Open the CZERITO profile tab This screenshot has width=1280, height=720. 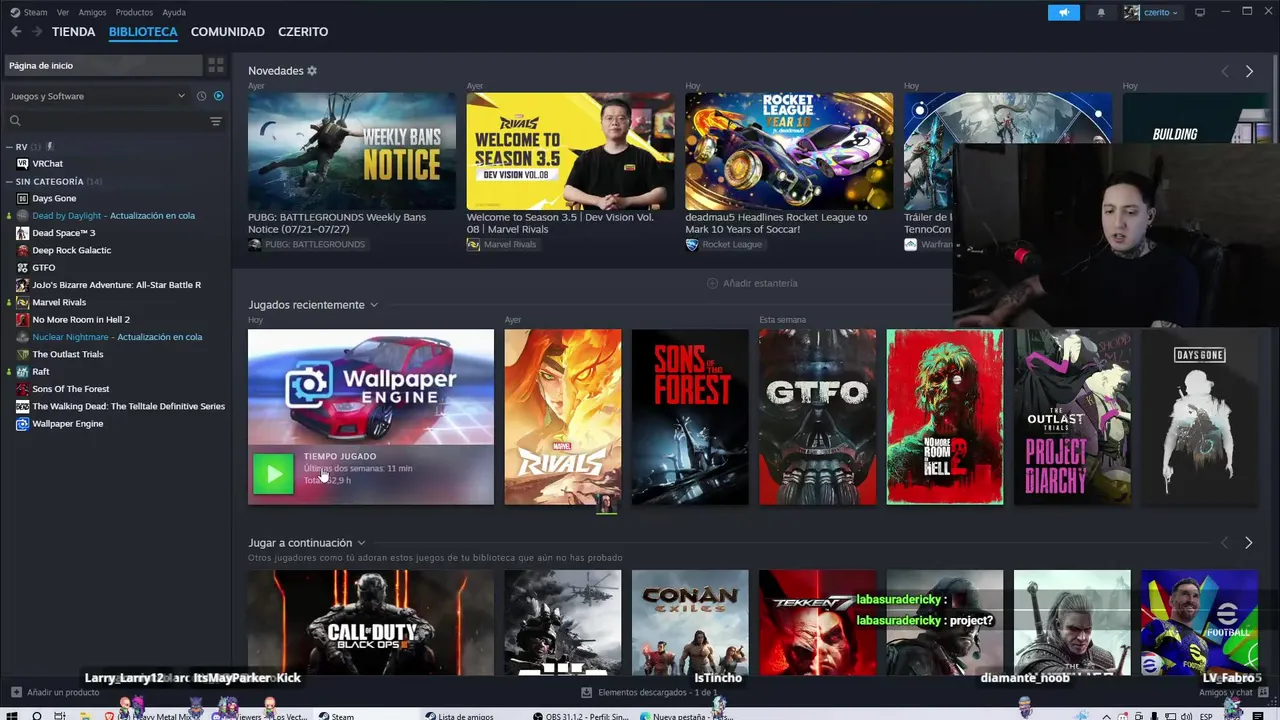click(303, 32)
